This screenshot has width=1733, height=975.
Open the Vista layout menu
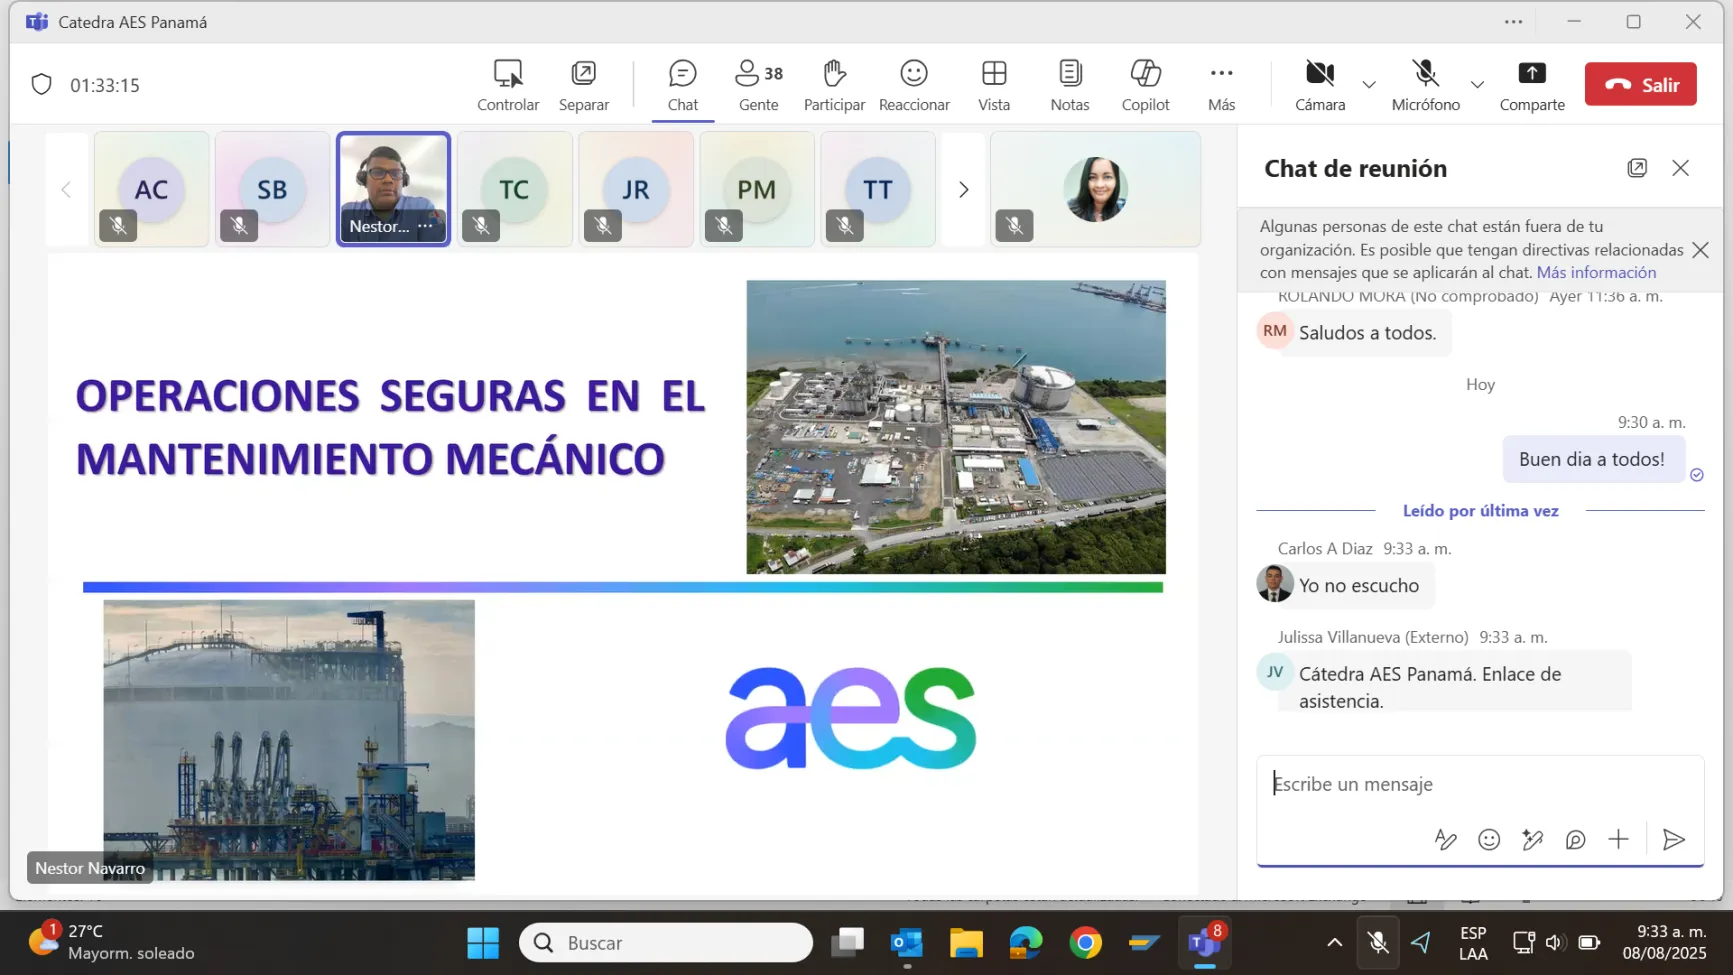pos(994,84)
